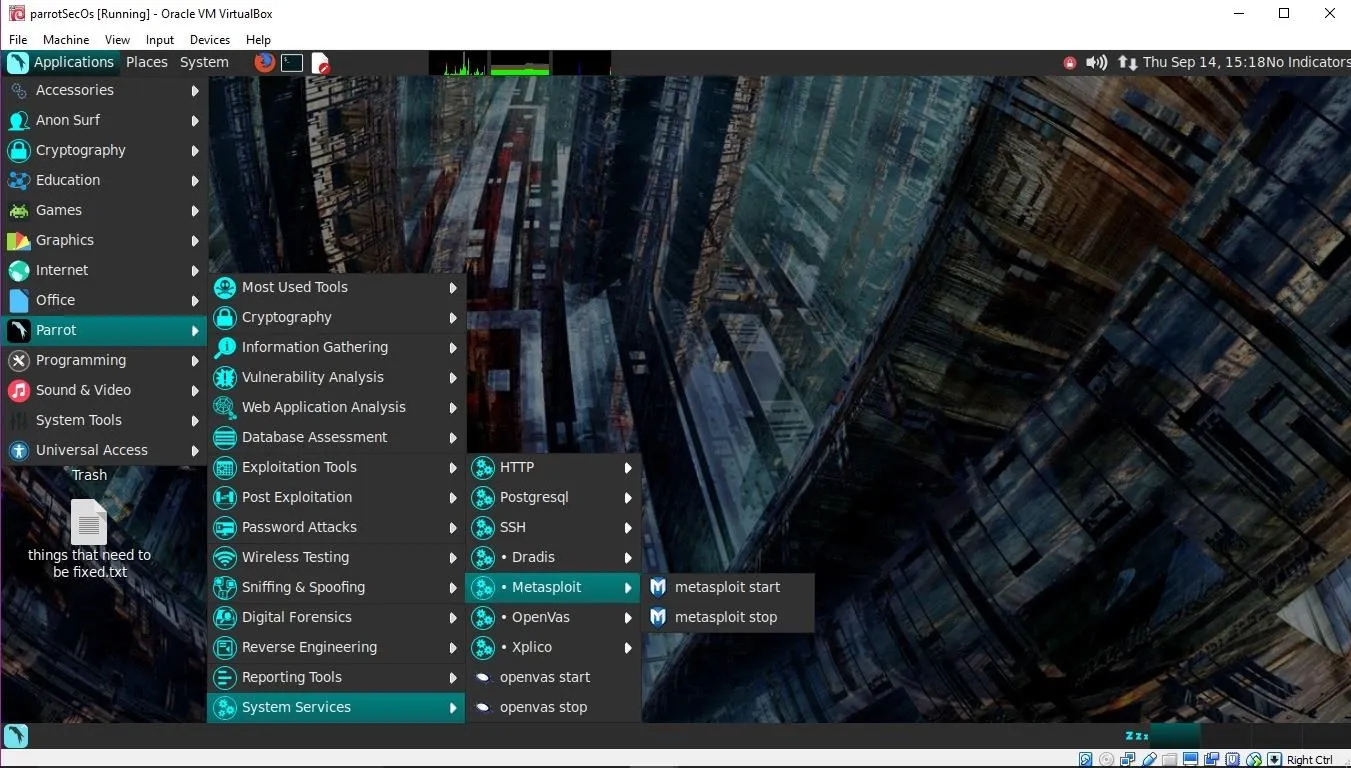Open Postgresql services submenu
The image size is (1351, 768).
(553, 497)
